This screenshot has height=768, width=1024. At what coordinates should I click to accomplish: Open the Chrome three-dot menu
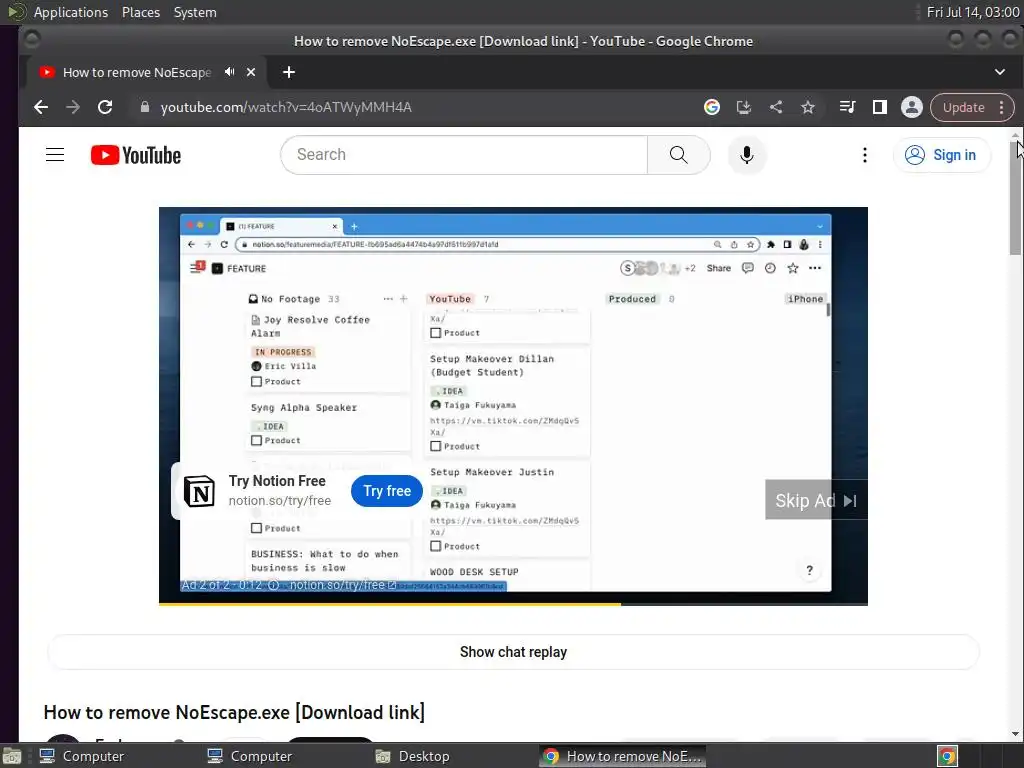click(x=1002, y=107)
